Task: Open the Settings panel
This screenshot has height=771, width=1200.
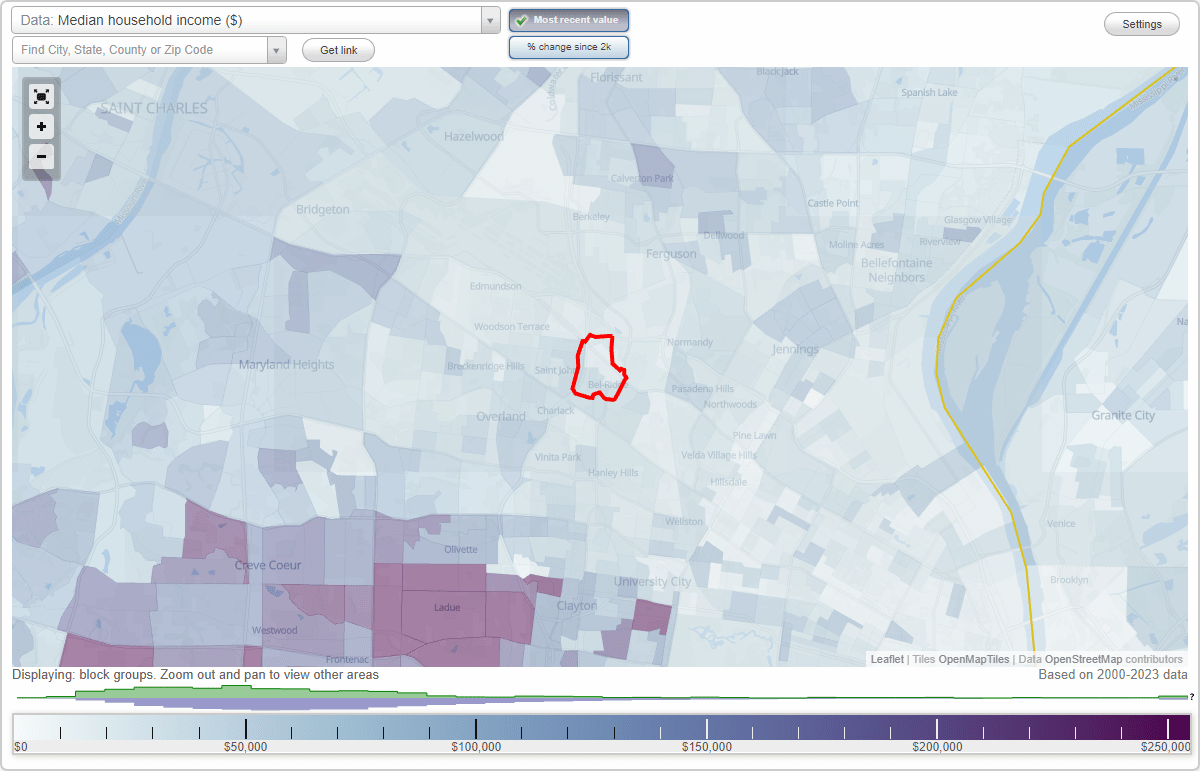Action: pos(1141,23)
